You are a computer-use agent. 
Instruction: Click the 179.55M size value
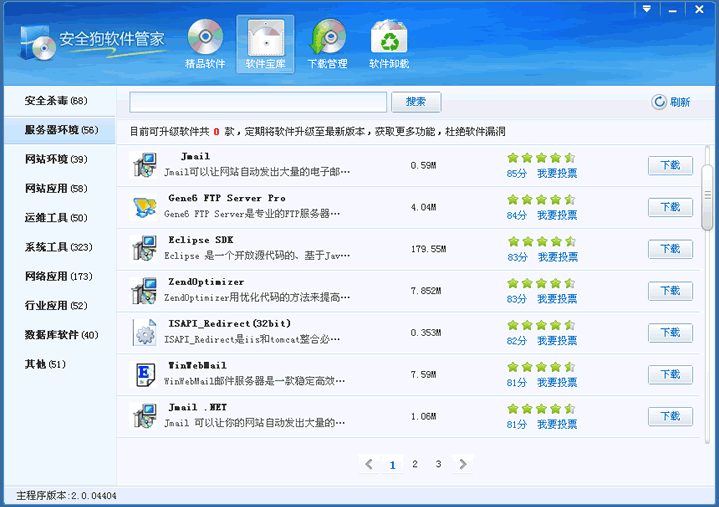pyautogui.click(x=428, y=249)
